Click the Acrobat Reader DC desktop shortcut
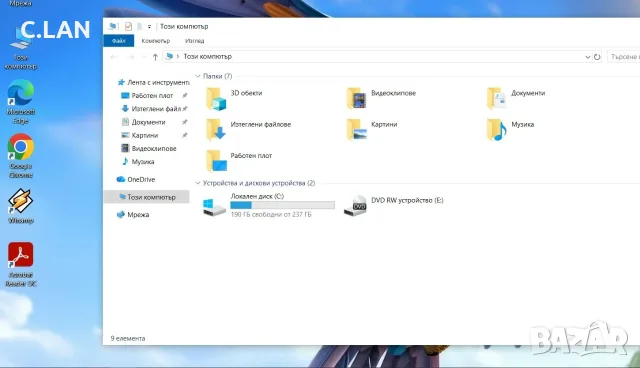 [20, 265]
